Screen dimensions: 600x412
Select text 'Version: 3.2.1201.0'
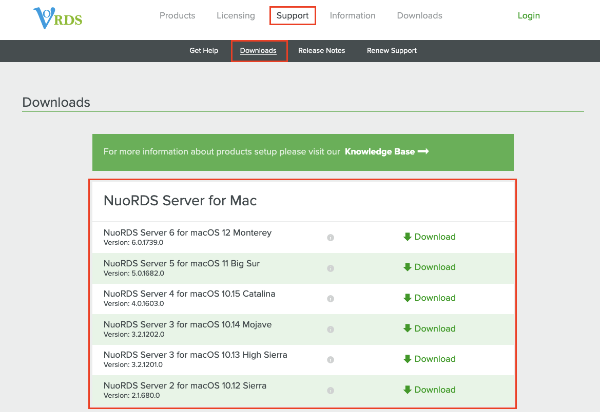point(133,365)
